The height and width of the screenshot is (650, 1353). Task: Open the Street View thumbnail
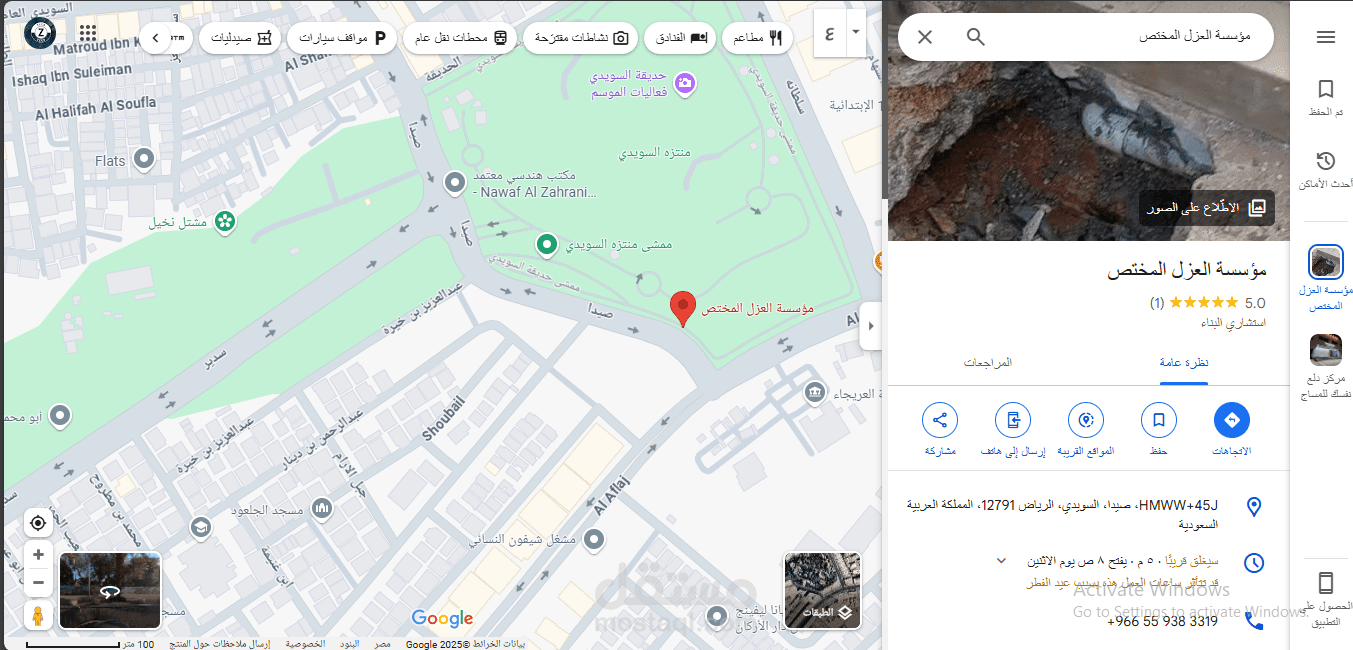110,591
